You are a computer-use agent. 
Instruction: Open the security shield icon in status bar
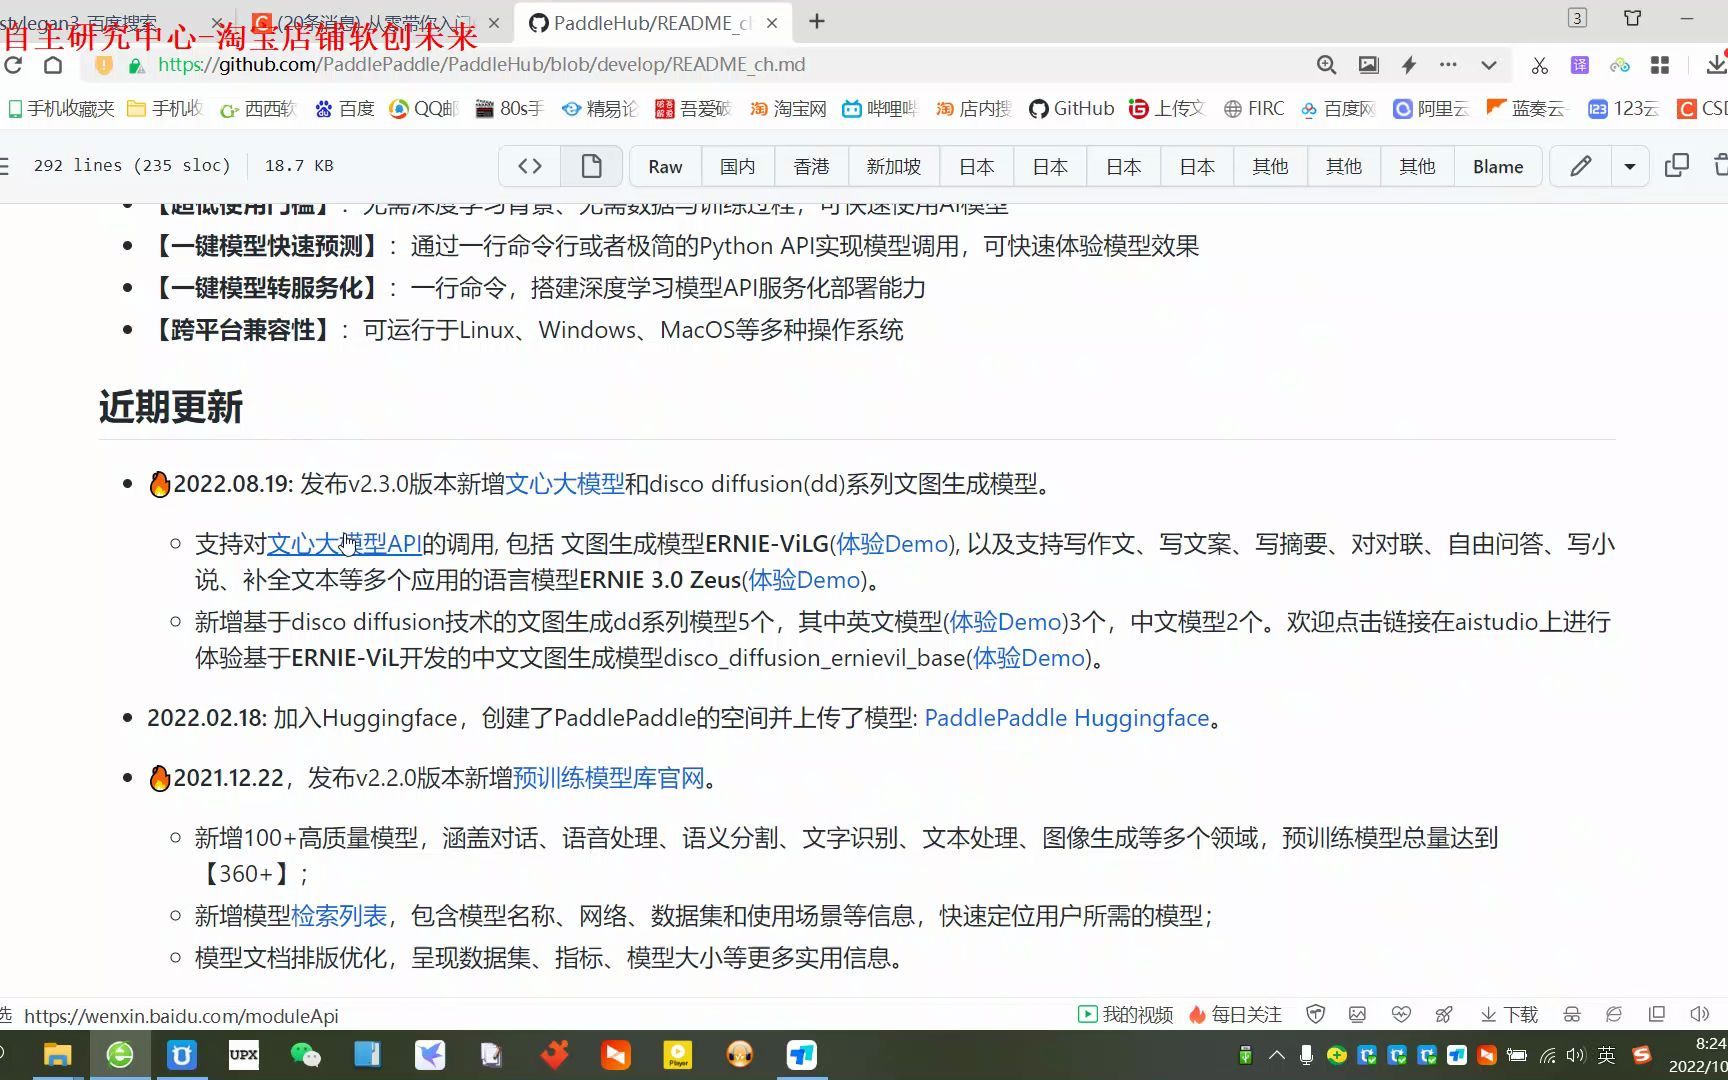tap(1316, 1015)
